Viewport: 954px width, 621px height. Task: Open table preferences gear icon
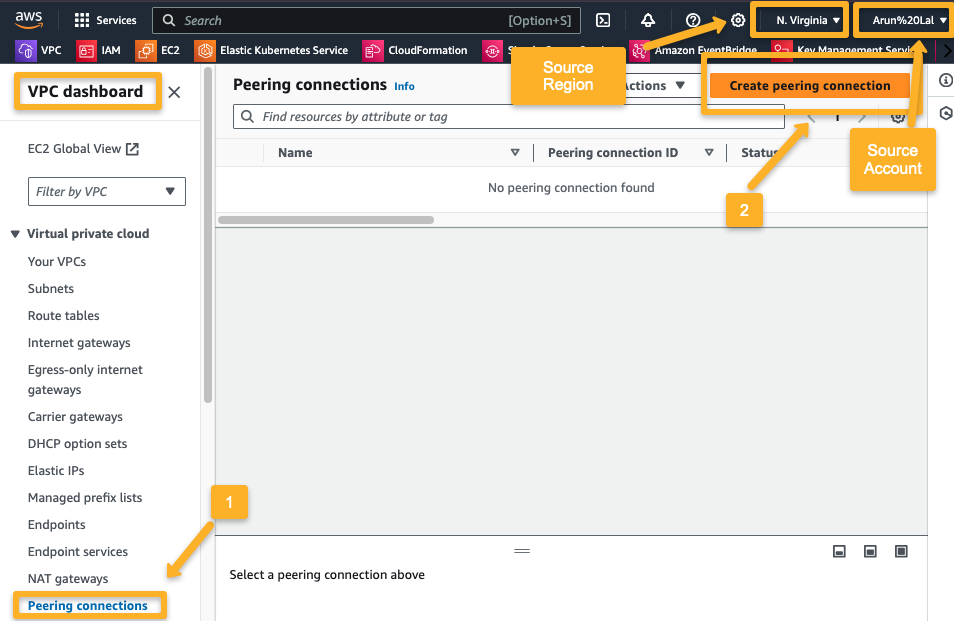(898, 117)
